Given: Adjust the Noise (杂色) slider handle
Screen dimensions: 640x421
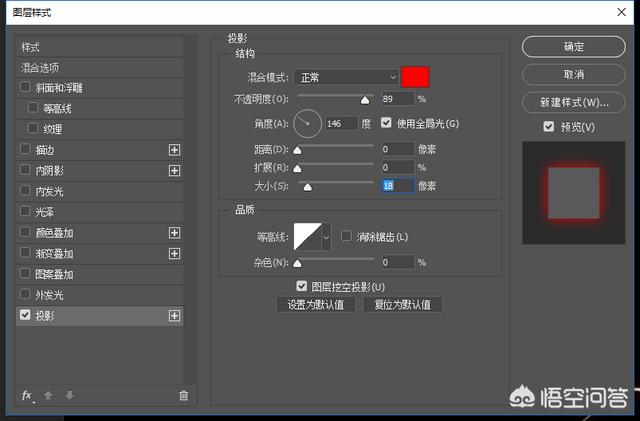Looking at the screenshot, I should pos(298,263).
